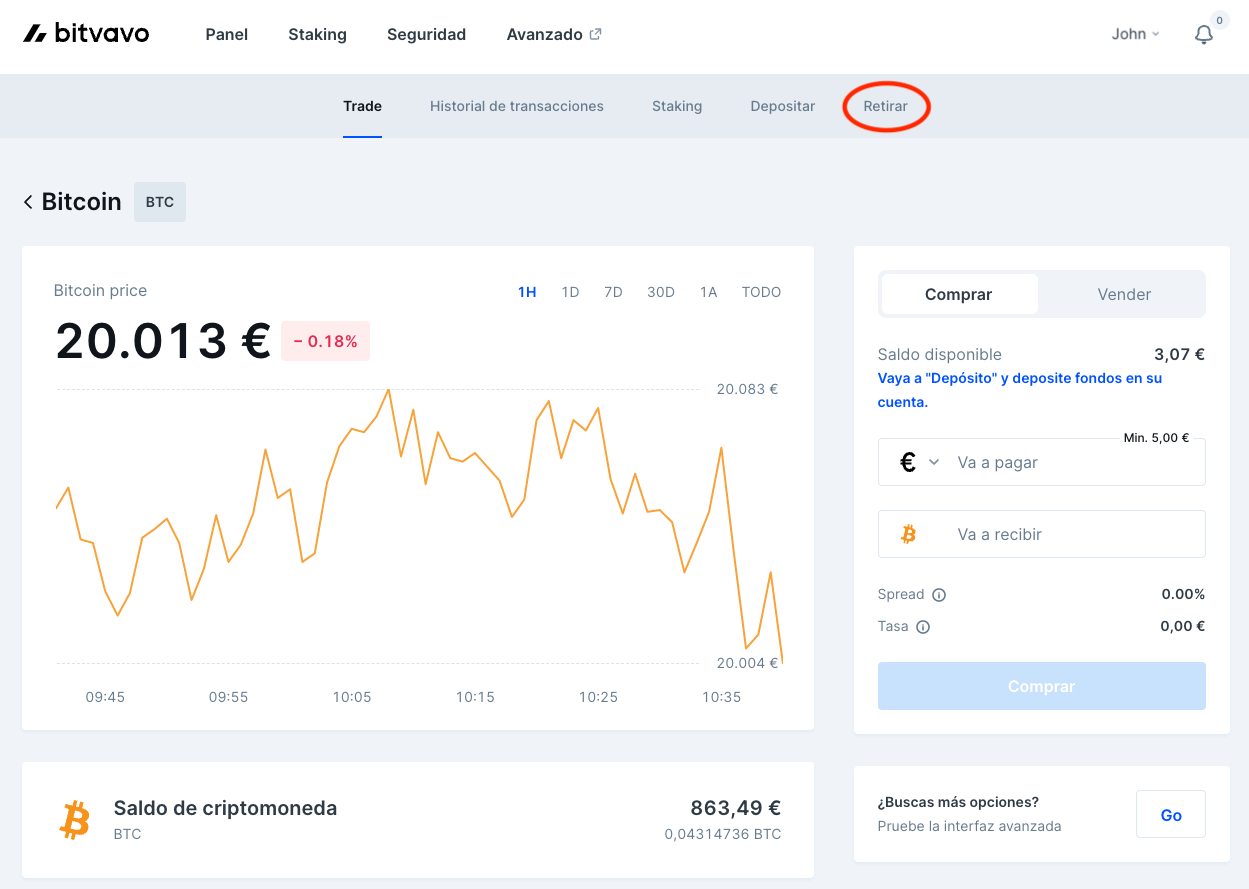Select the TODO chart range
This screenshot has width=1249, height=889.
point(761,292)
